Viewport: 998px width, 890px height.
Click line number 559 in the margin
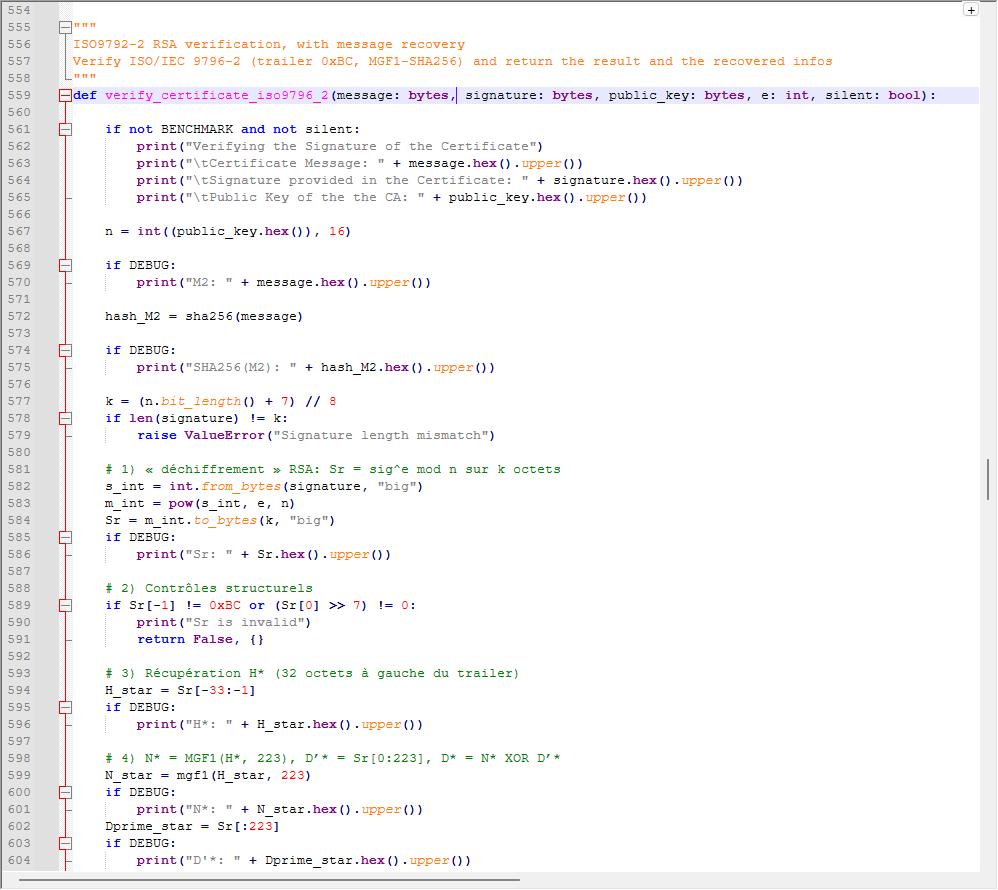coord(19,95)
